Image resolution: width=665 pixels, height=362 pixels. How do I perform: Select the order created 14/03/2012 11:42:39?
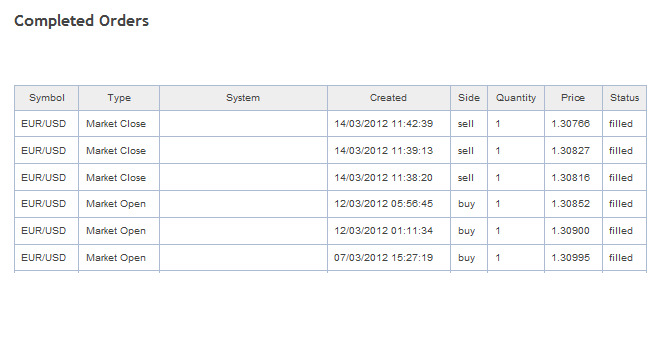pos(330,124)
